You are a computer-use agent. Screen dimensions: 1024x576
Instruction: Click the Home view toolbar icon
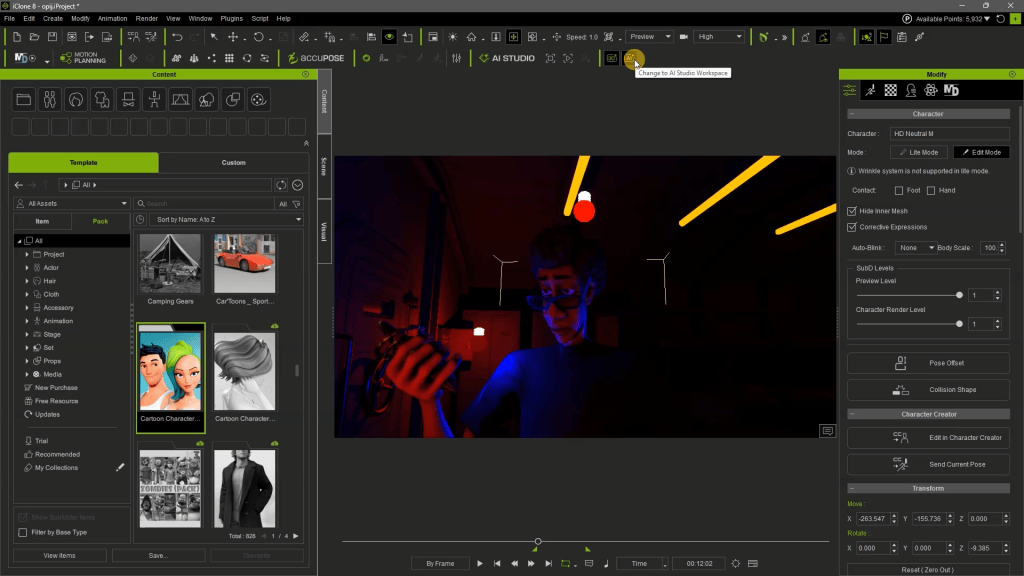click(471, 37)
